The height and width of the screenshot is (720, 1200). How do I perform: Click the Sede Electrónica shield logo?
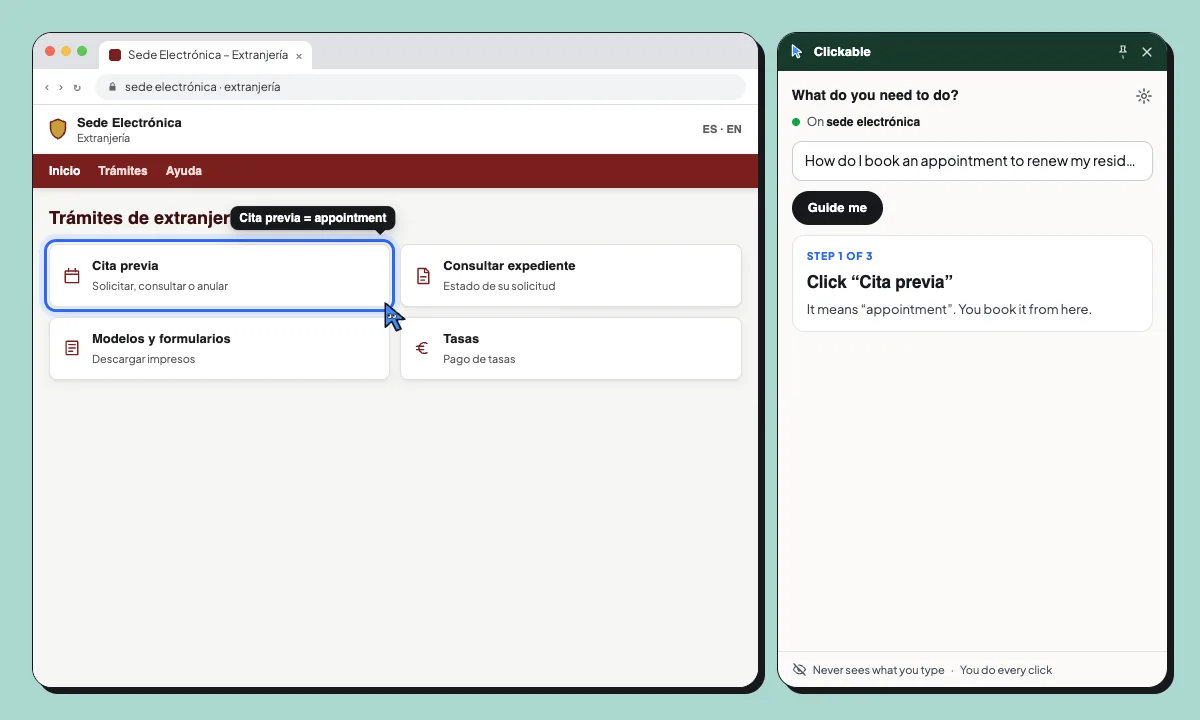(58, 129)
